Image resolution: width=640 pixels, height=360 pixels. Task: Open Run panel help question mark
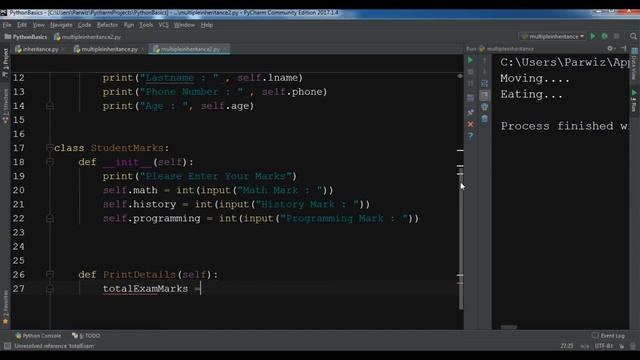(470, 136)
